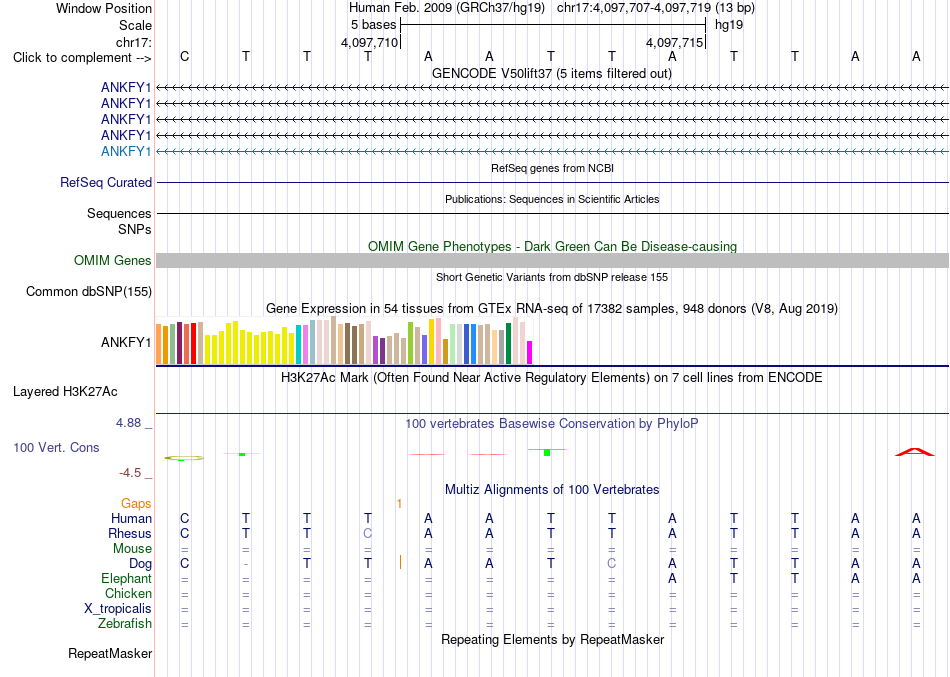
Task: Click the orange '1' gap count
Action: coord(399,504)
